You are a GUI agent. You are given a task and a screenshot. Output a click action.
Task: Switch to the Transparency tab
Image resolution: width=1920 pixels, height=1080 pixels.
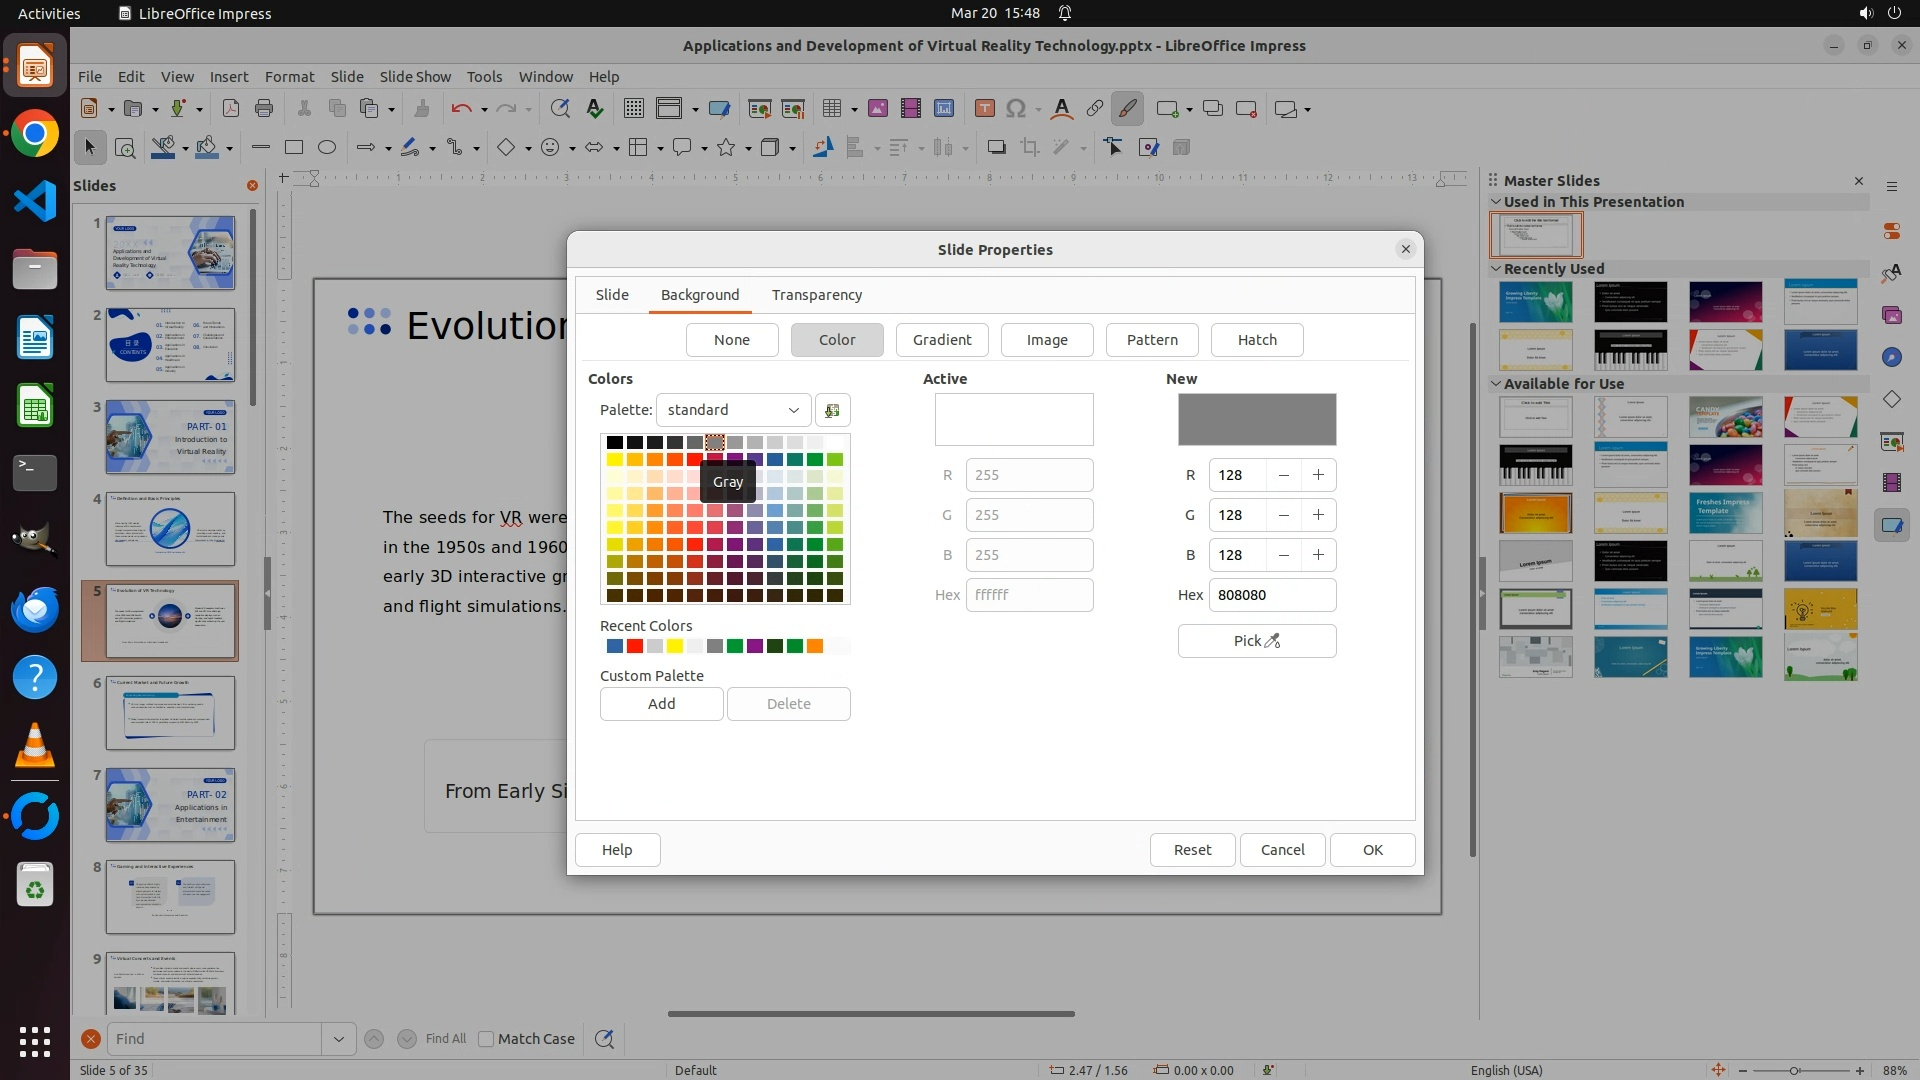click(816, 295)
